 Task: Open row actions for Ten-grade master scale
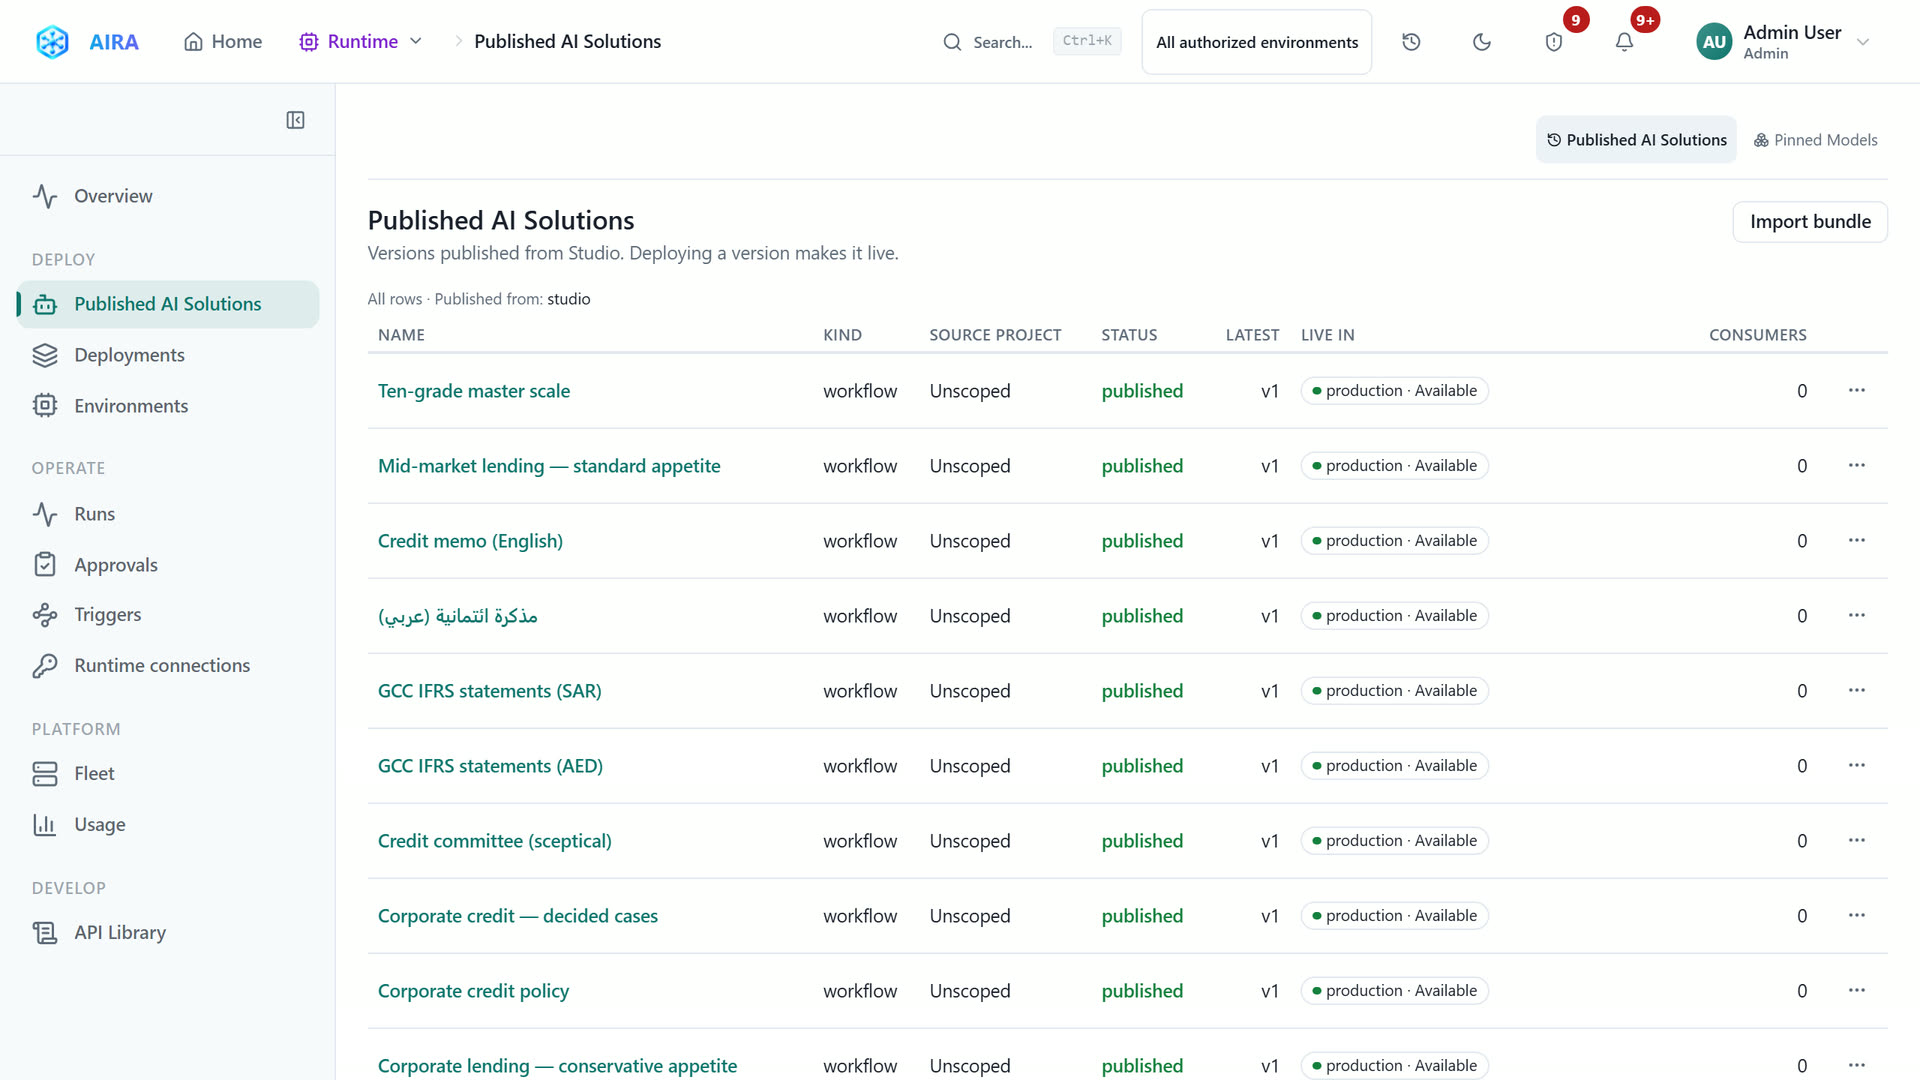1857,390
